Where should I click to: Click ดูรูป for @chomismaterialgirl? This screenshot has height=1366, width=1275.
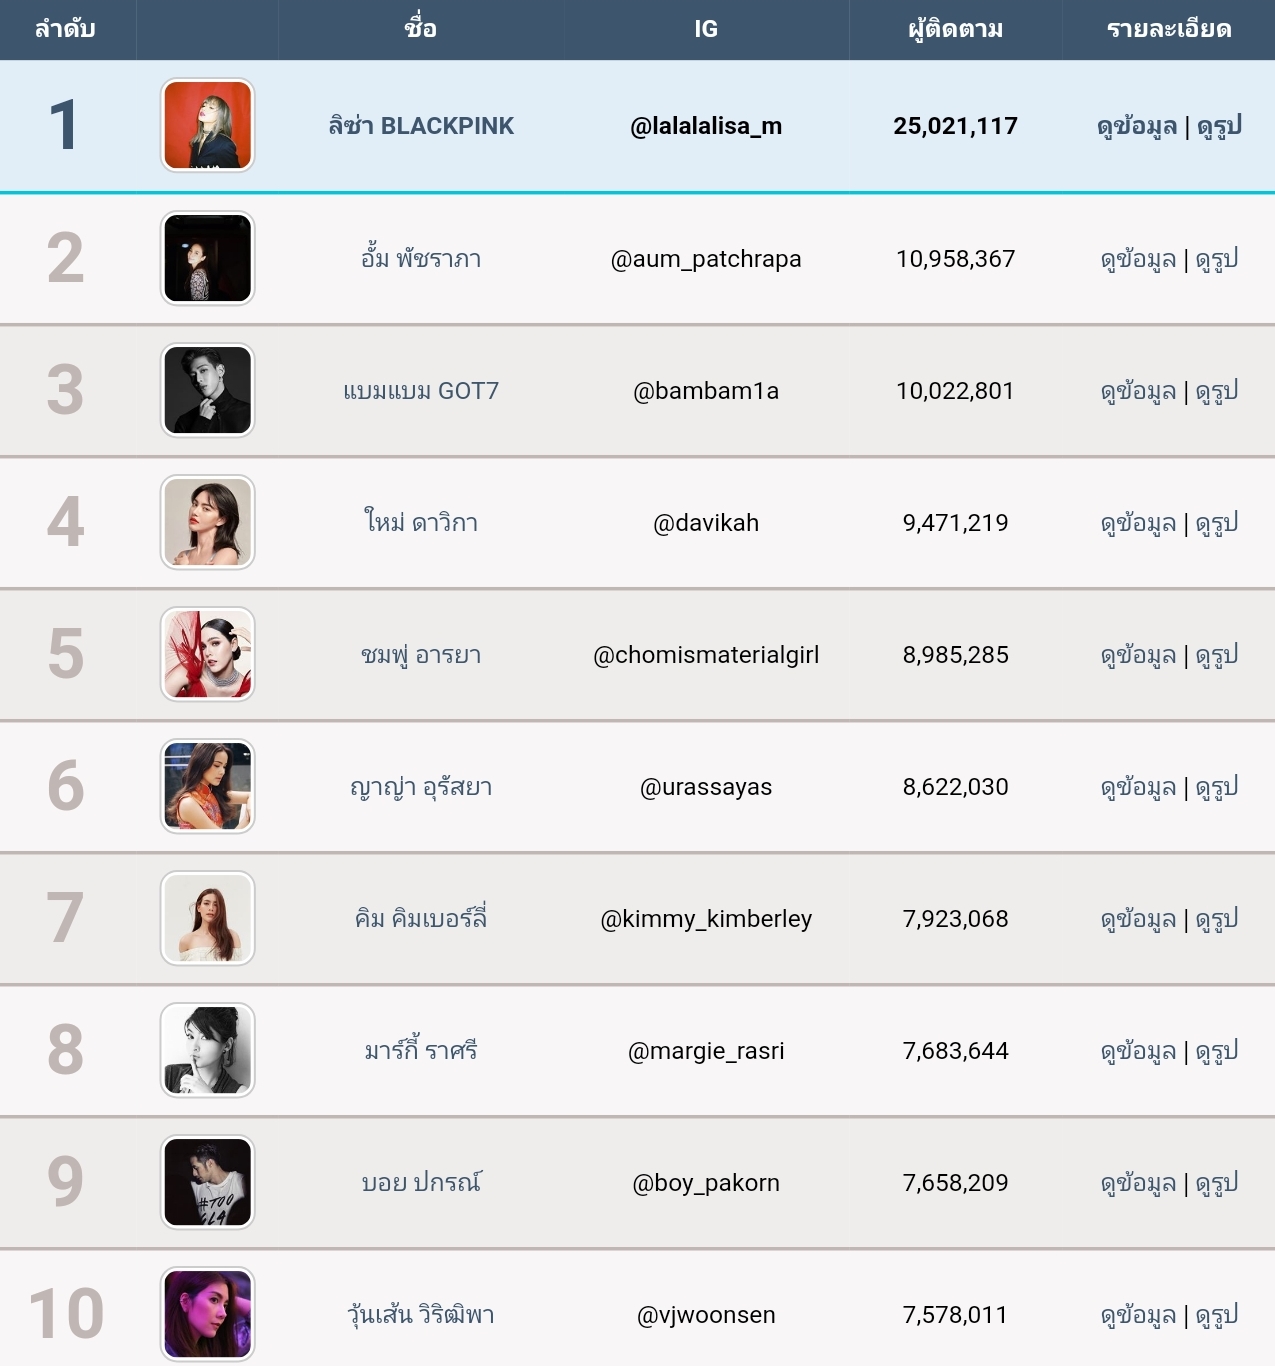click(x=1217, y=655)
